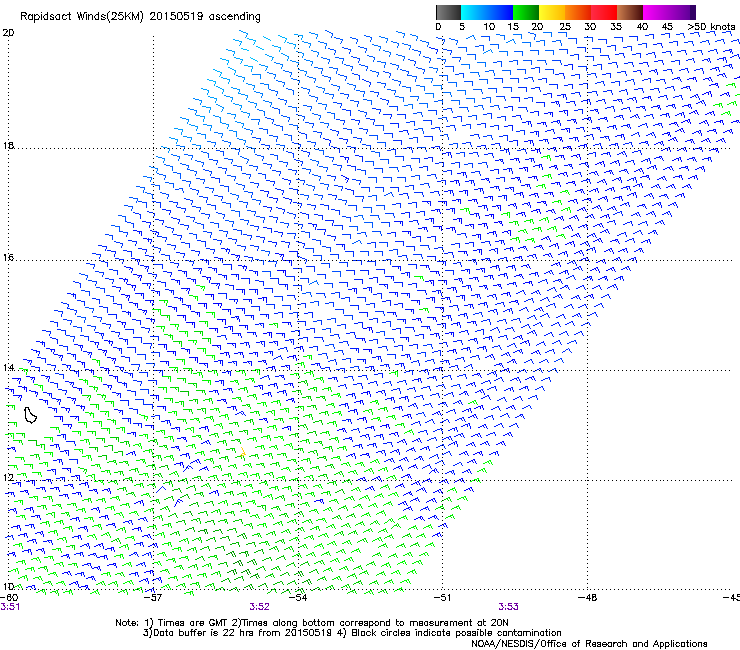Click the longitude label '-54'
740x650 pixels.
298,598
